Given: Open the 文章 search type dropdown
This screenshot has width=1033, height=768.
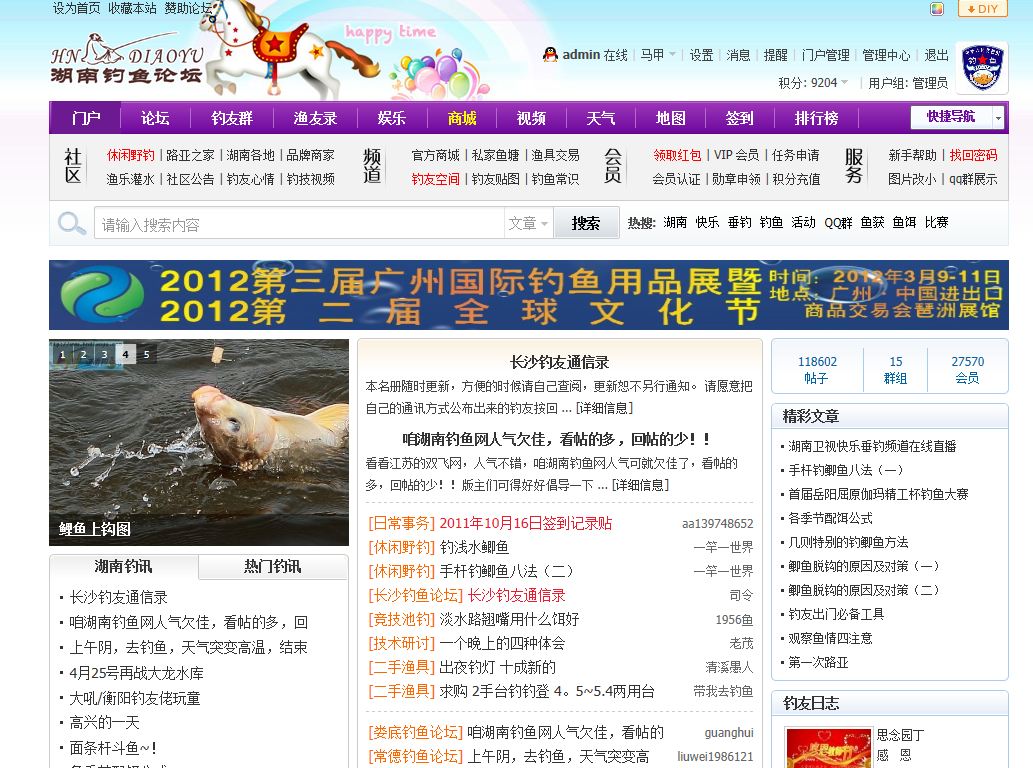Looking at the screenshot, I should click(x=528, y=223).
